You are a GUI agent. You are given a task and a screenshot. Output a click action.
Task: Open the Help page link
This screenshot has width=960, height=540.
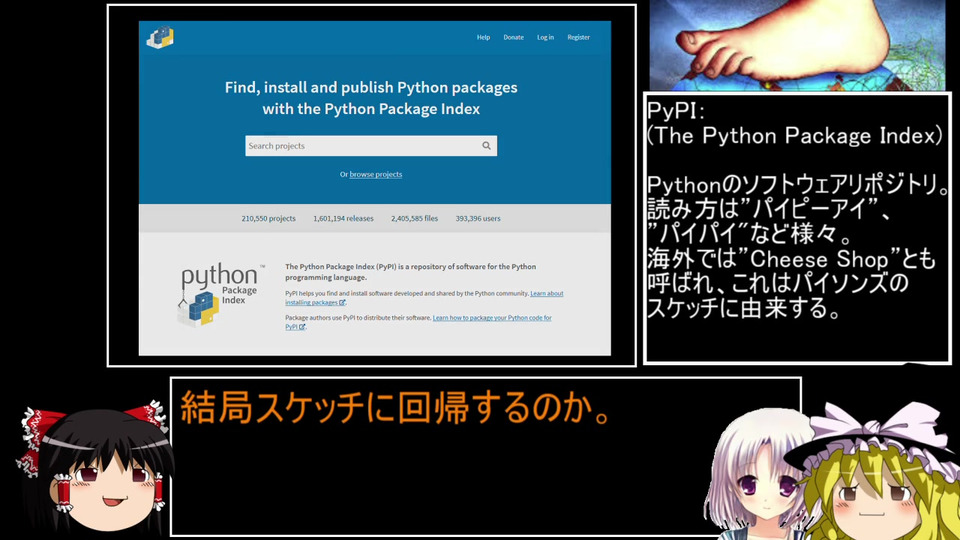(483, 37)
